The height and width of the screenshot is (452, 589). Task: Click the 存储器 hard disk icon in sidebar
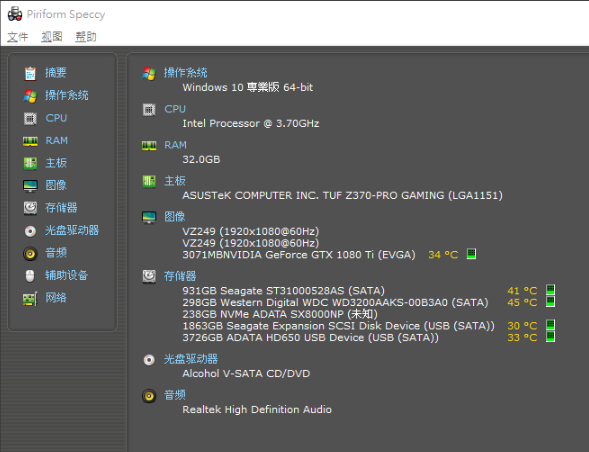pos(30,208)
